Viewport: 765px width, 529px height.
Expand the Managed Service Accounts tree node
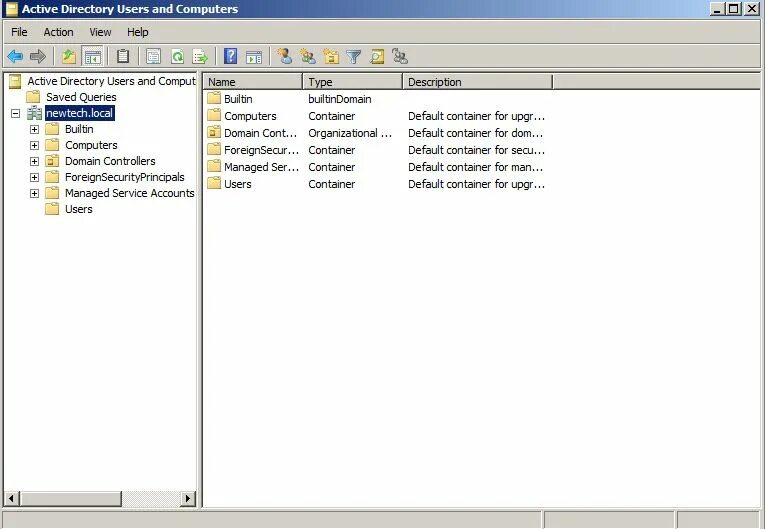(34, 194)
